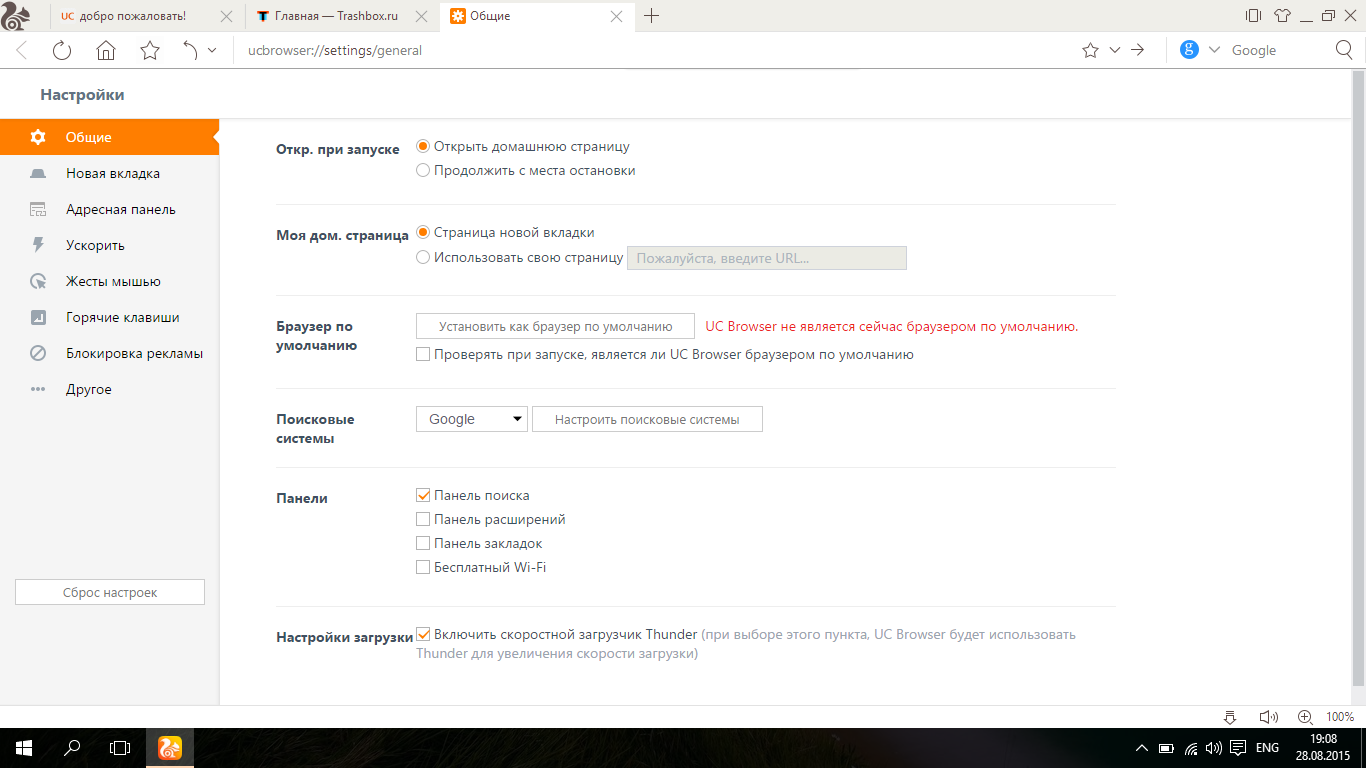Enable the "Бесплатный Wi-Fi" checkbox
Viewport: 1366px width, 768px height.
423,567
